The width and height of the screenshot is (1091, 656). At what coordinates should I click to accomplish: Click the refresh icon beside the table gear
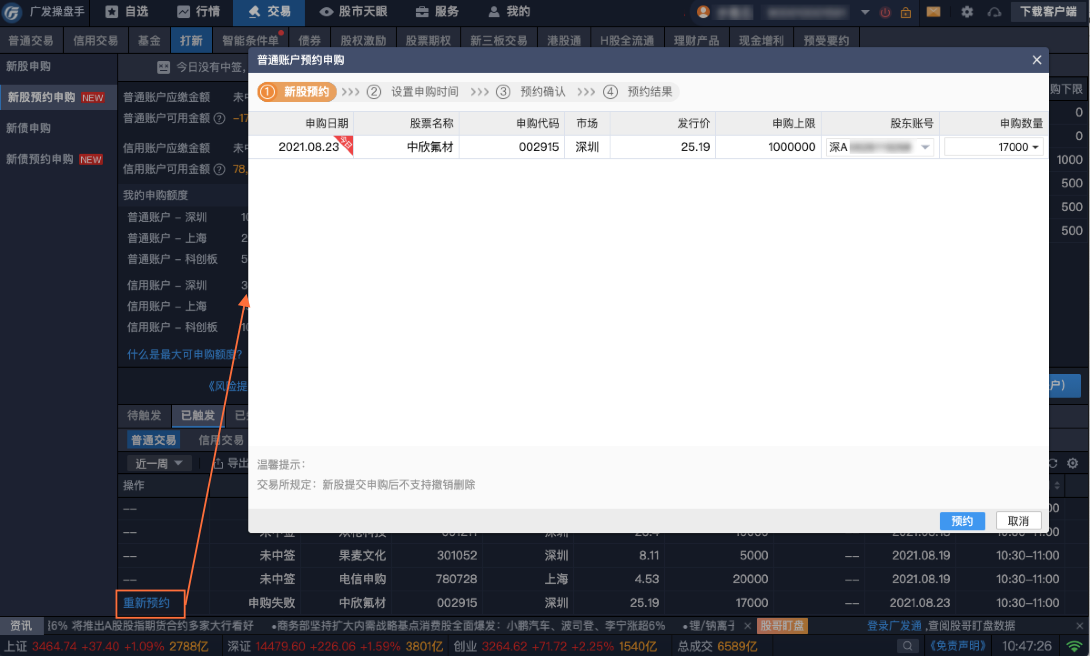[x=1053, y=463]
